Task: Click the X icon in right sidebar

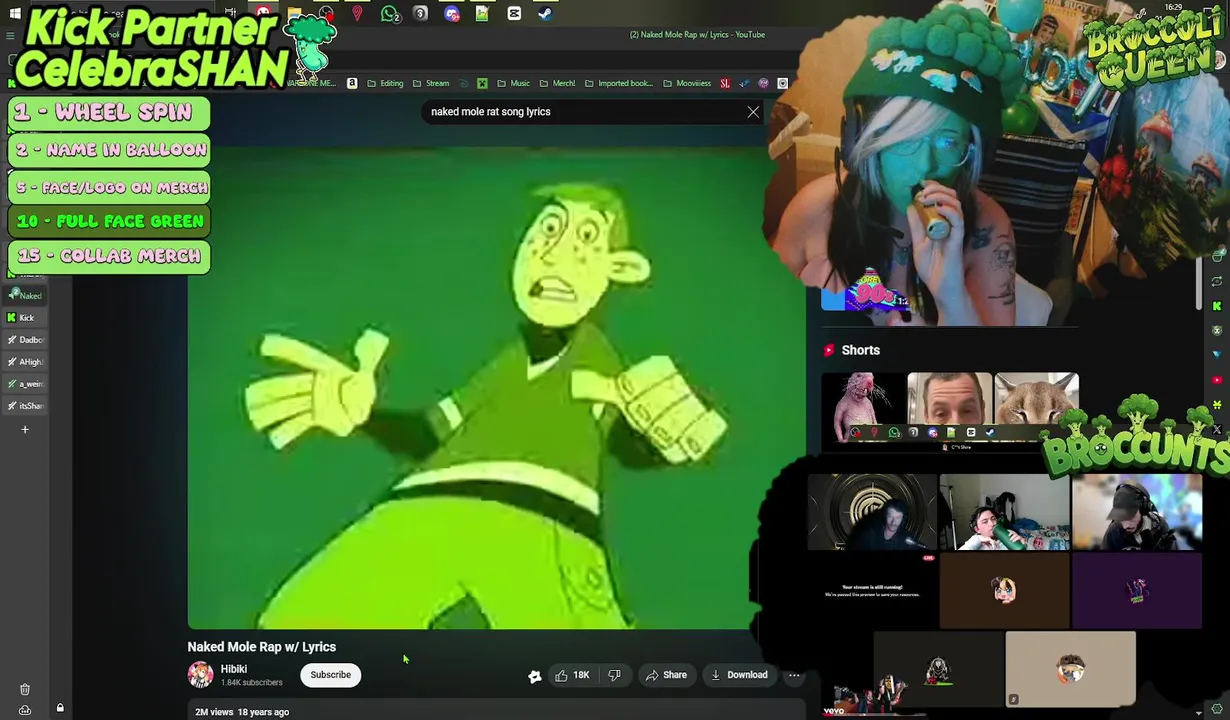Action: [1217, 429]
